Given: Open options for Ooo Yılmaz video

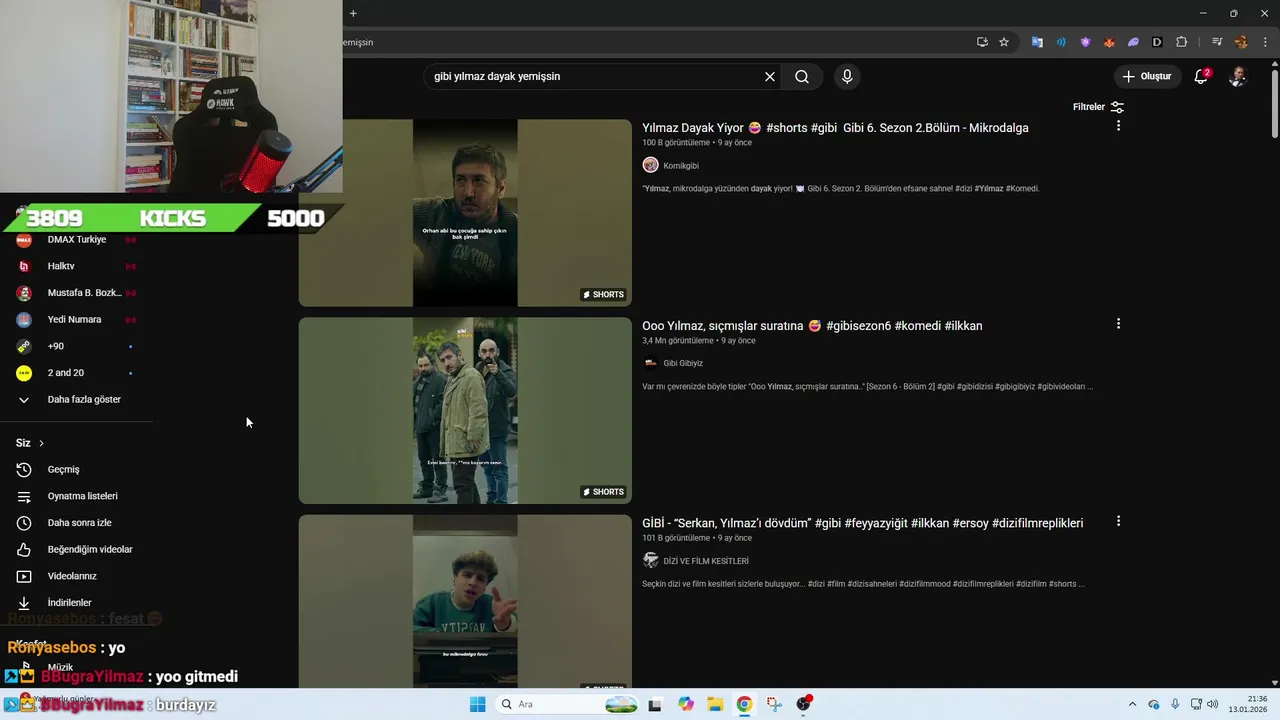Looking at the screenshot, I should click(1118, 324).
